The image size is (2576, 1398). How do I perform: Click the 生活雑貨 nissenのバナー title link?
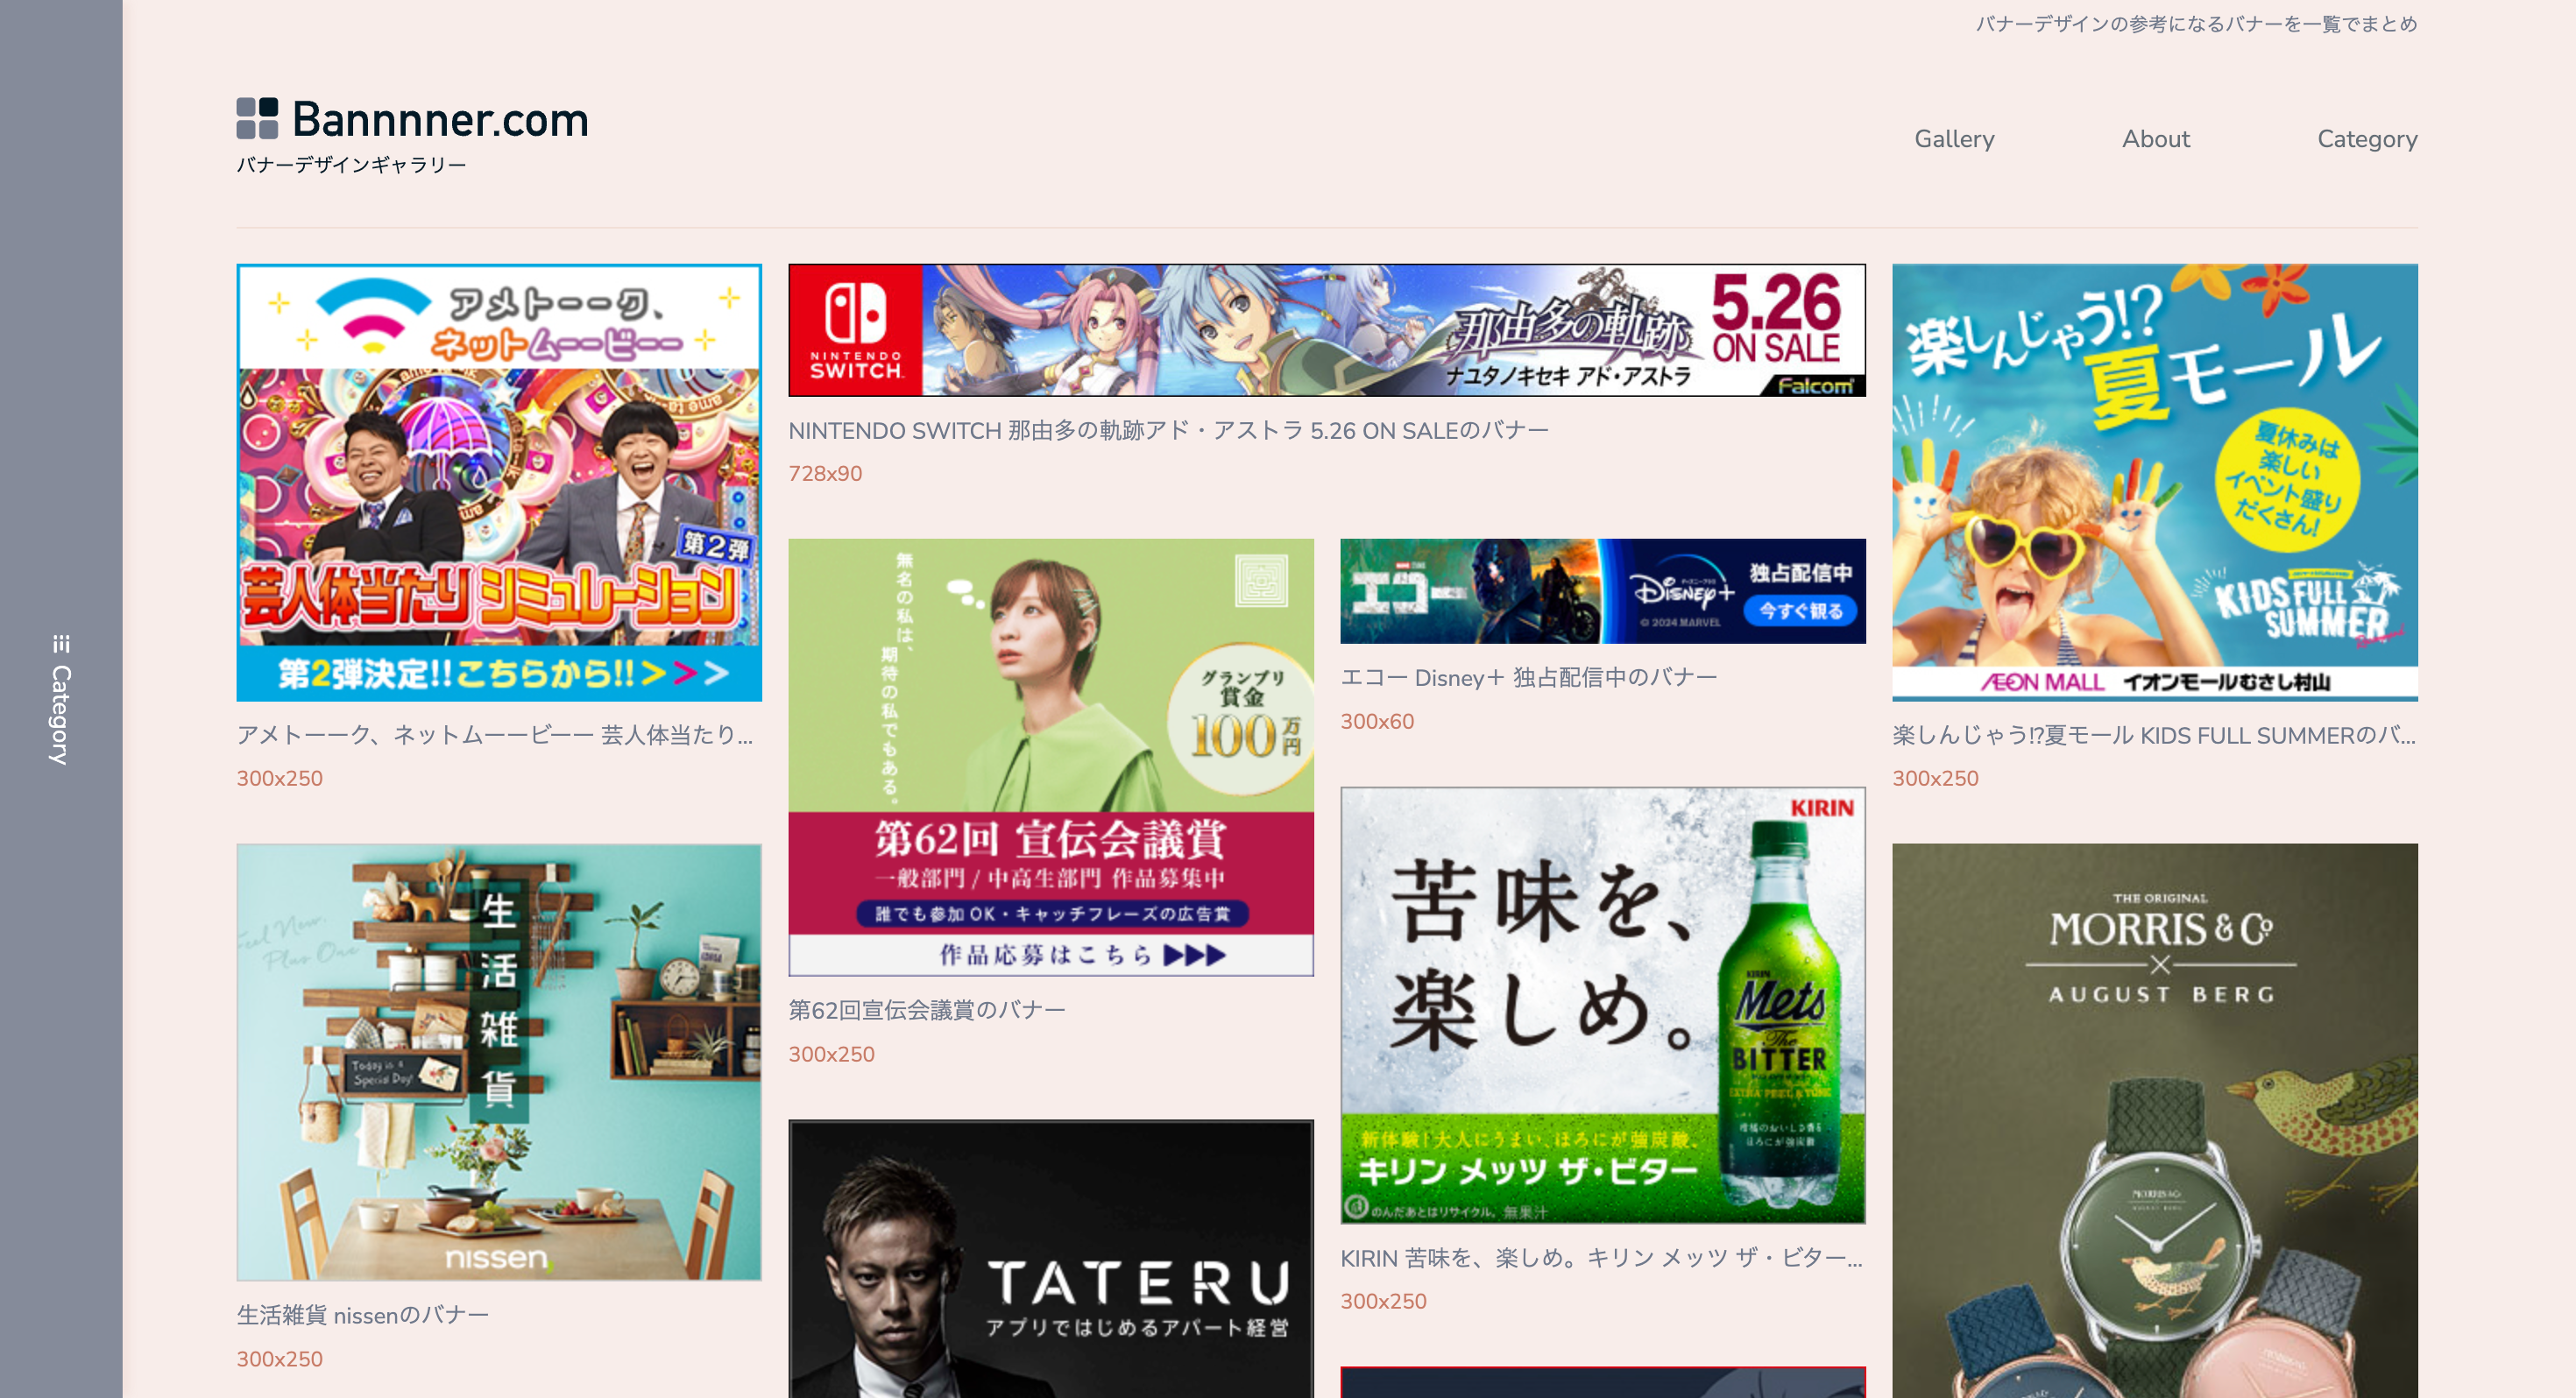tap(362, 1315)
